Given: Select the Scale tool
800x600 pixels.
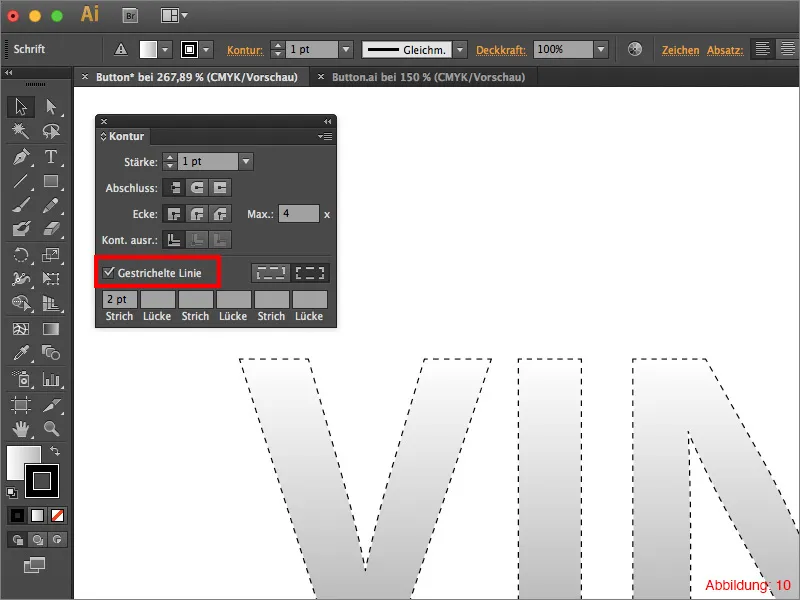Looking at the screenshot, I should click(51, 255).
